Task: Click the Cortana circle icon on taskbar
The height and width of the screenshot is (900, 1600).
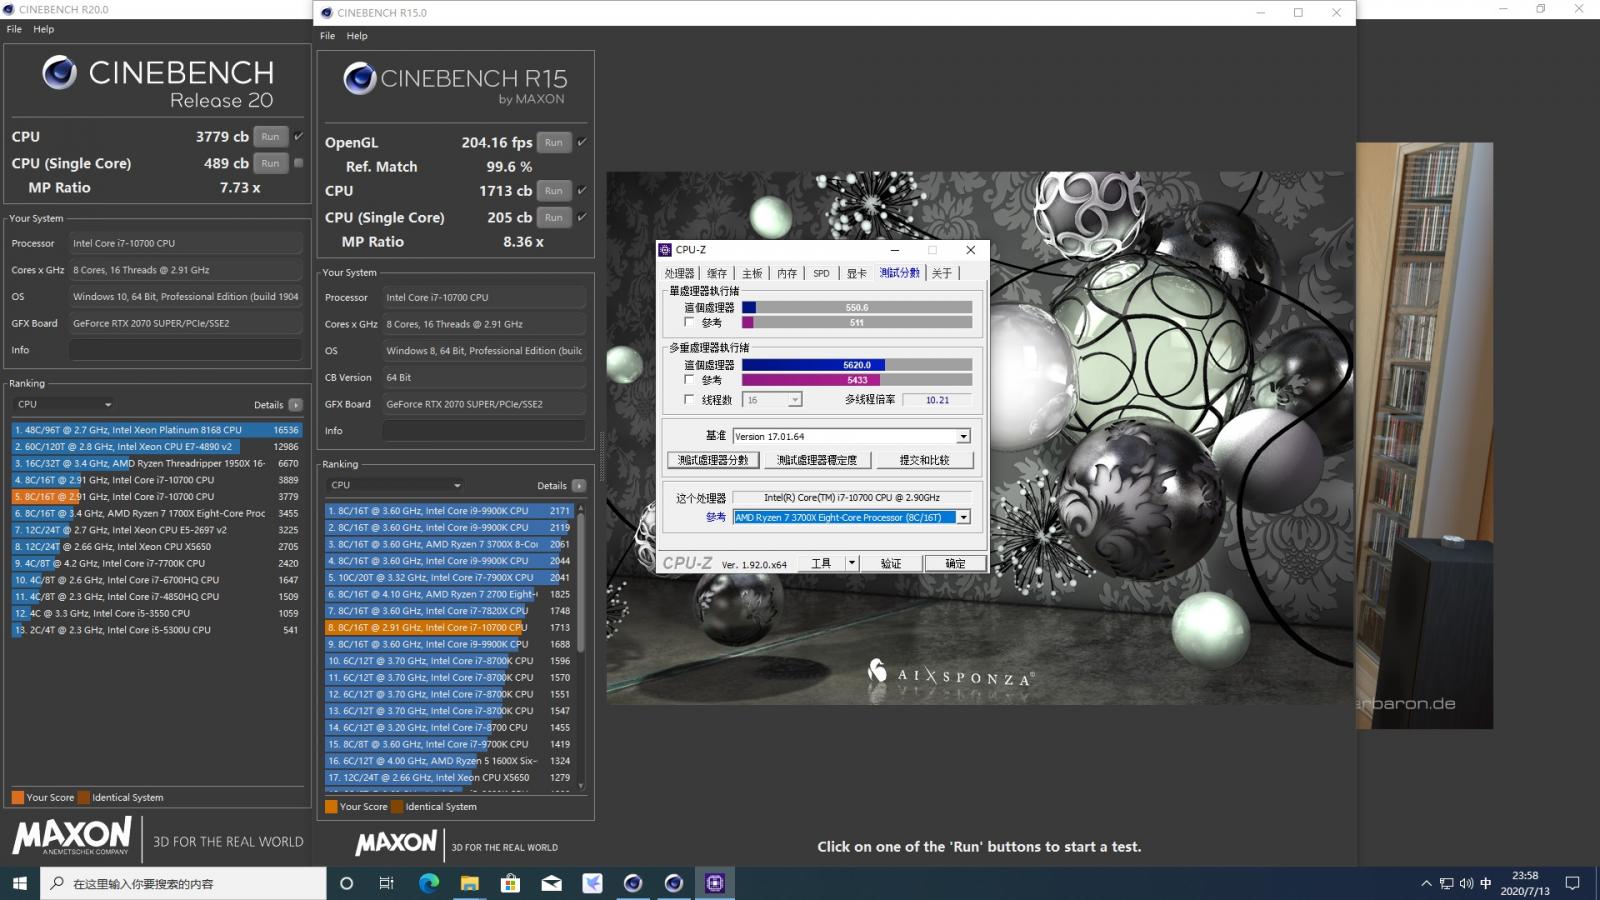Action: coord(347,883)
